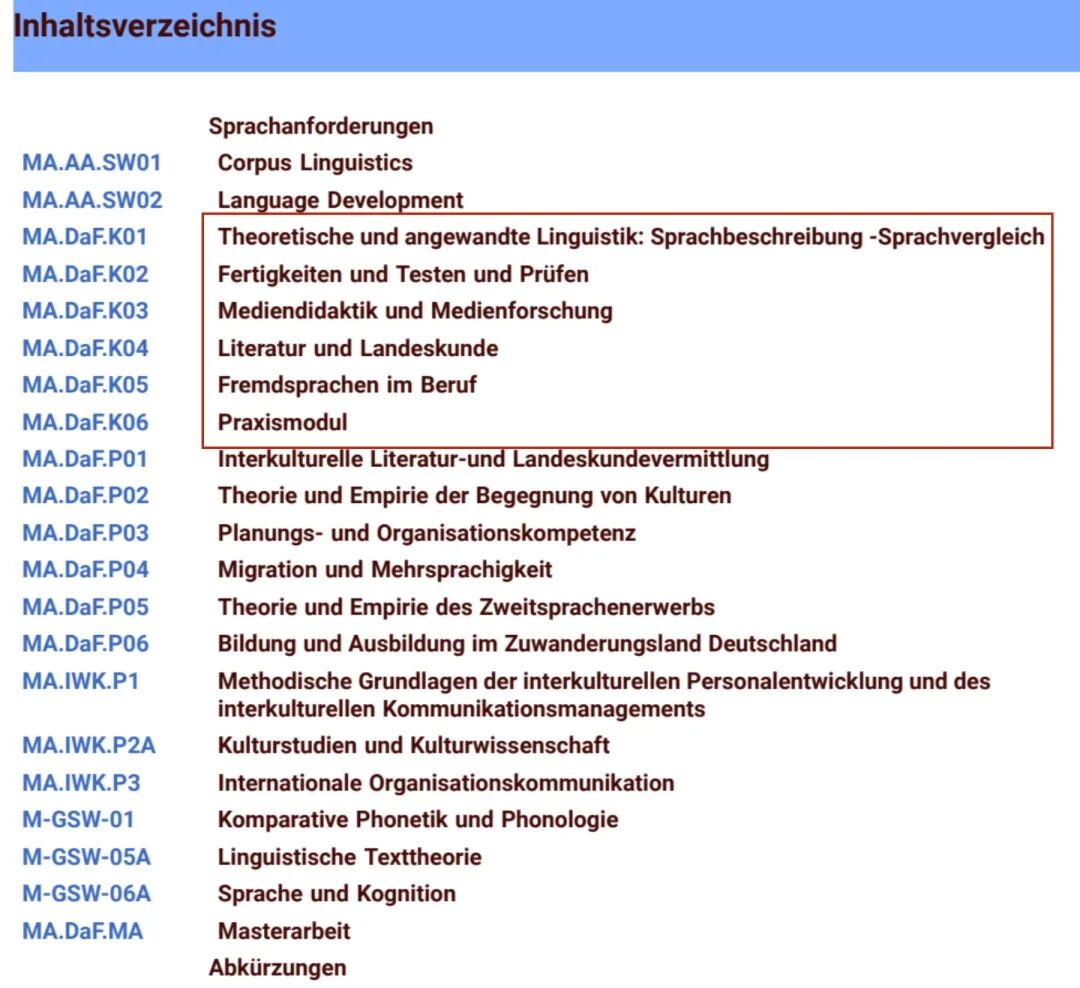Open Theorie und Empirie der Begegnung von Kulturen

coord(474,496)
